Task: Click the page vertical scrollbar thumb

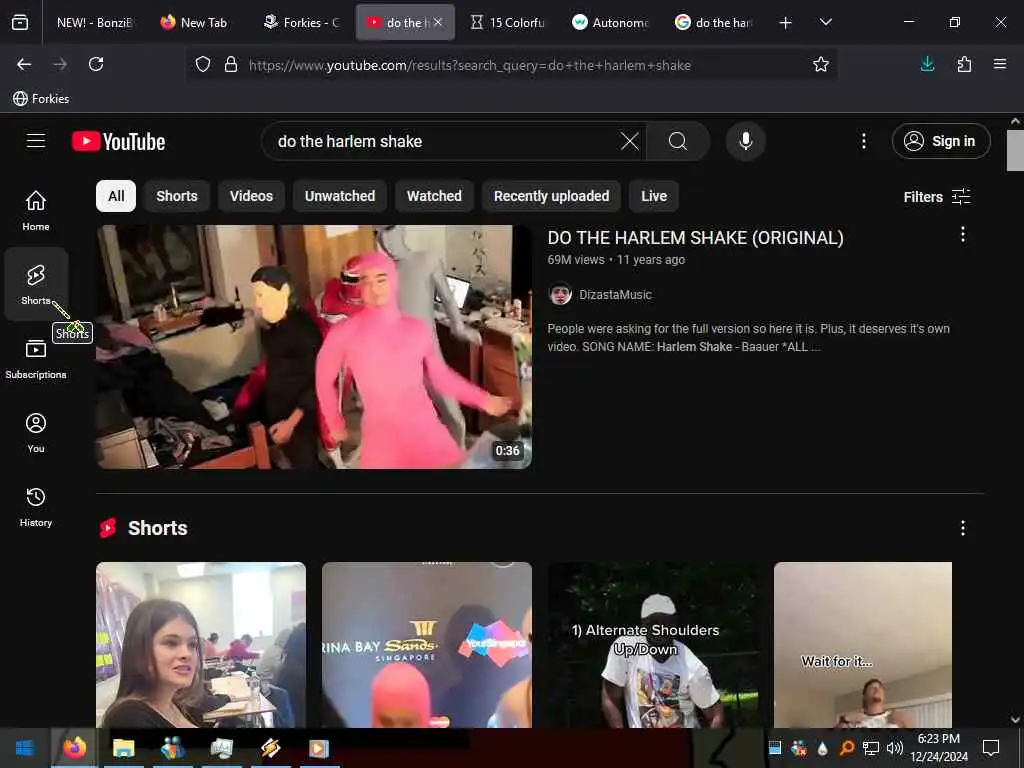Action: pyautogui.click(x=1015, y=150)
